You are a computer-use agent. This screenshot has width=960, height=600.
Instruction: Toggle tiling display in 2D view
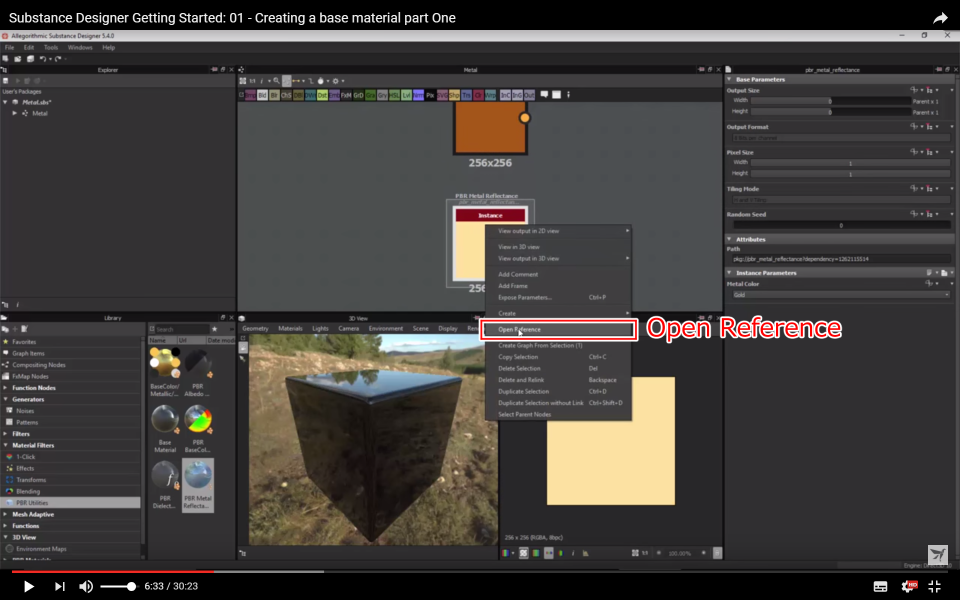(x=523, y=553)
